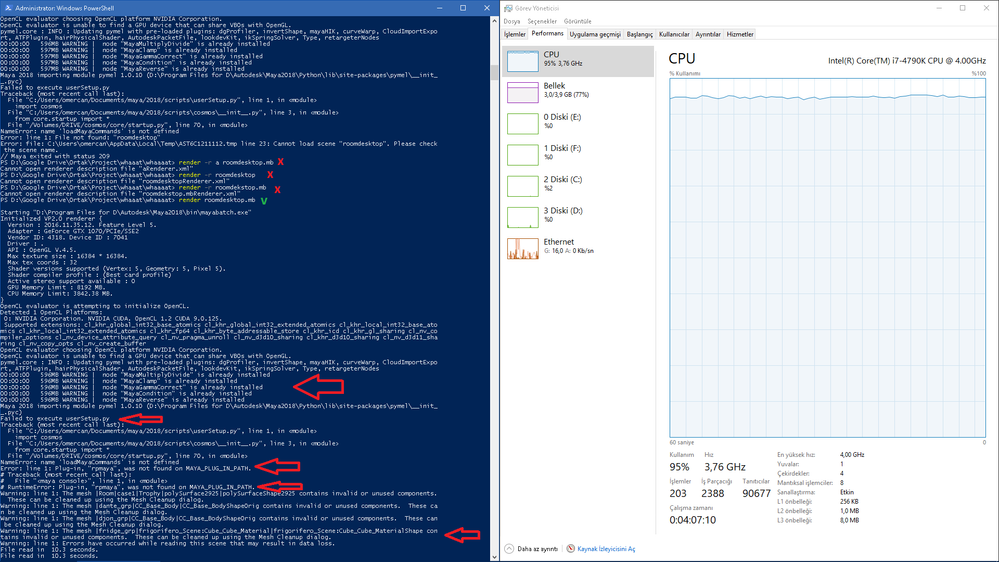Click the Mantıksal işlemciler 8 value
Image resolution: width=999 pixels, height=562 pixels.
tap(842, 483)
